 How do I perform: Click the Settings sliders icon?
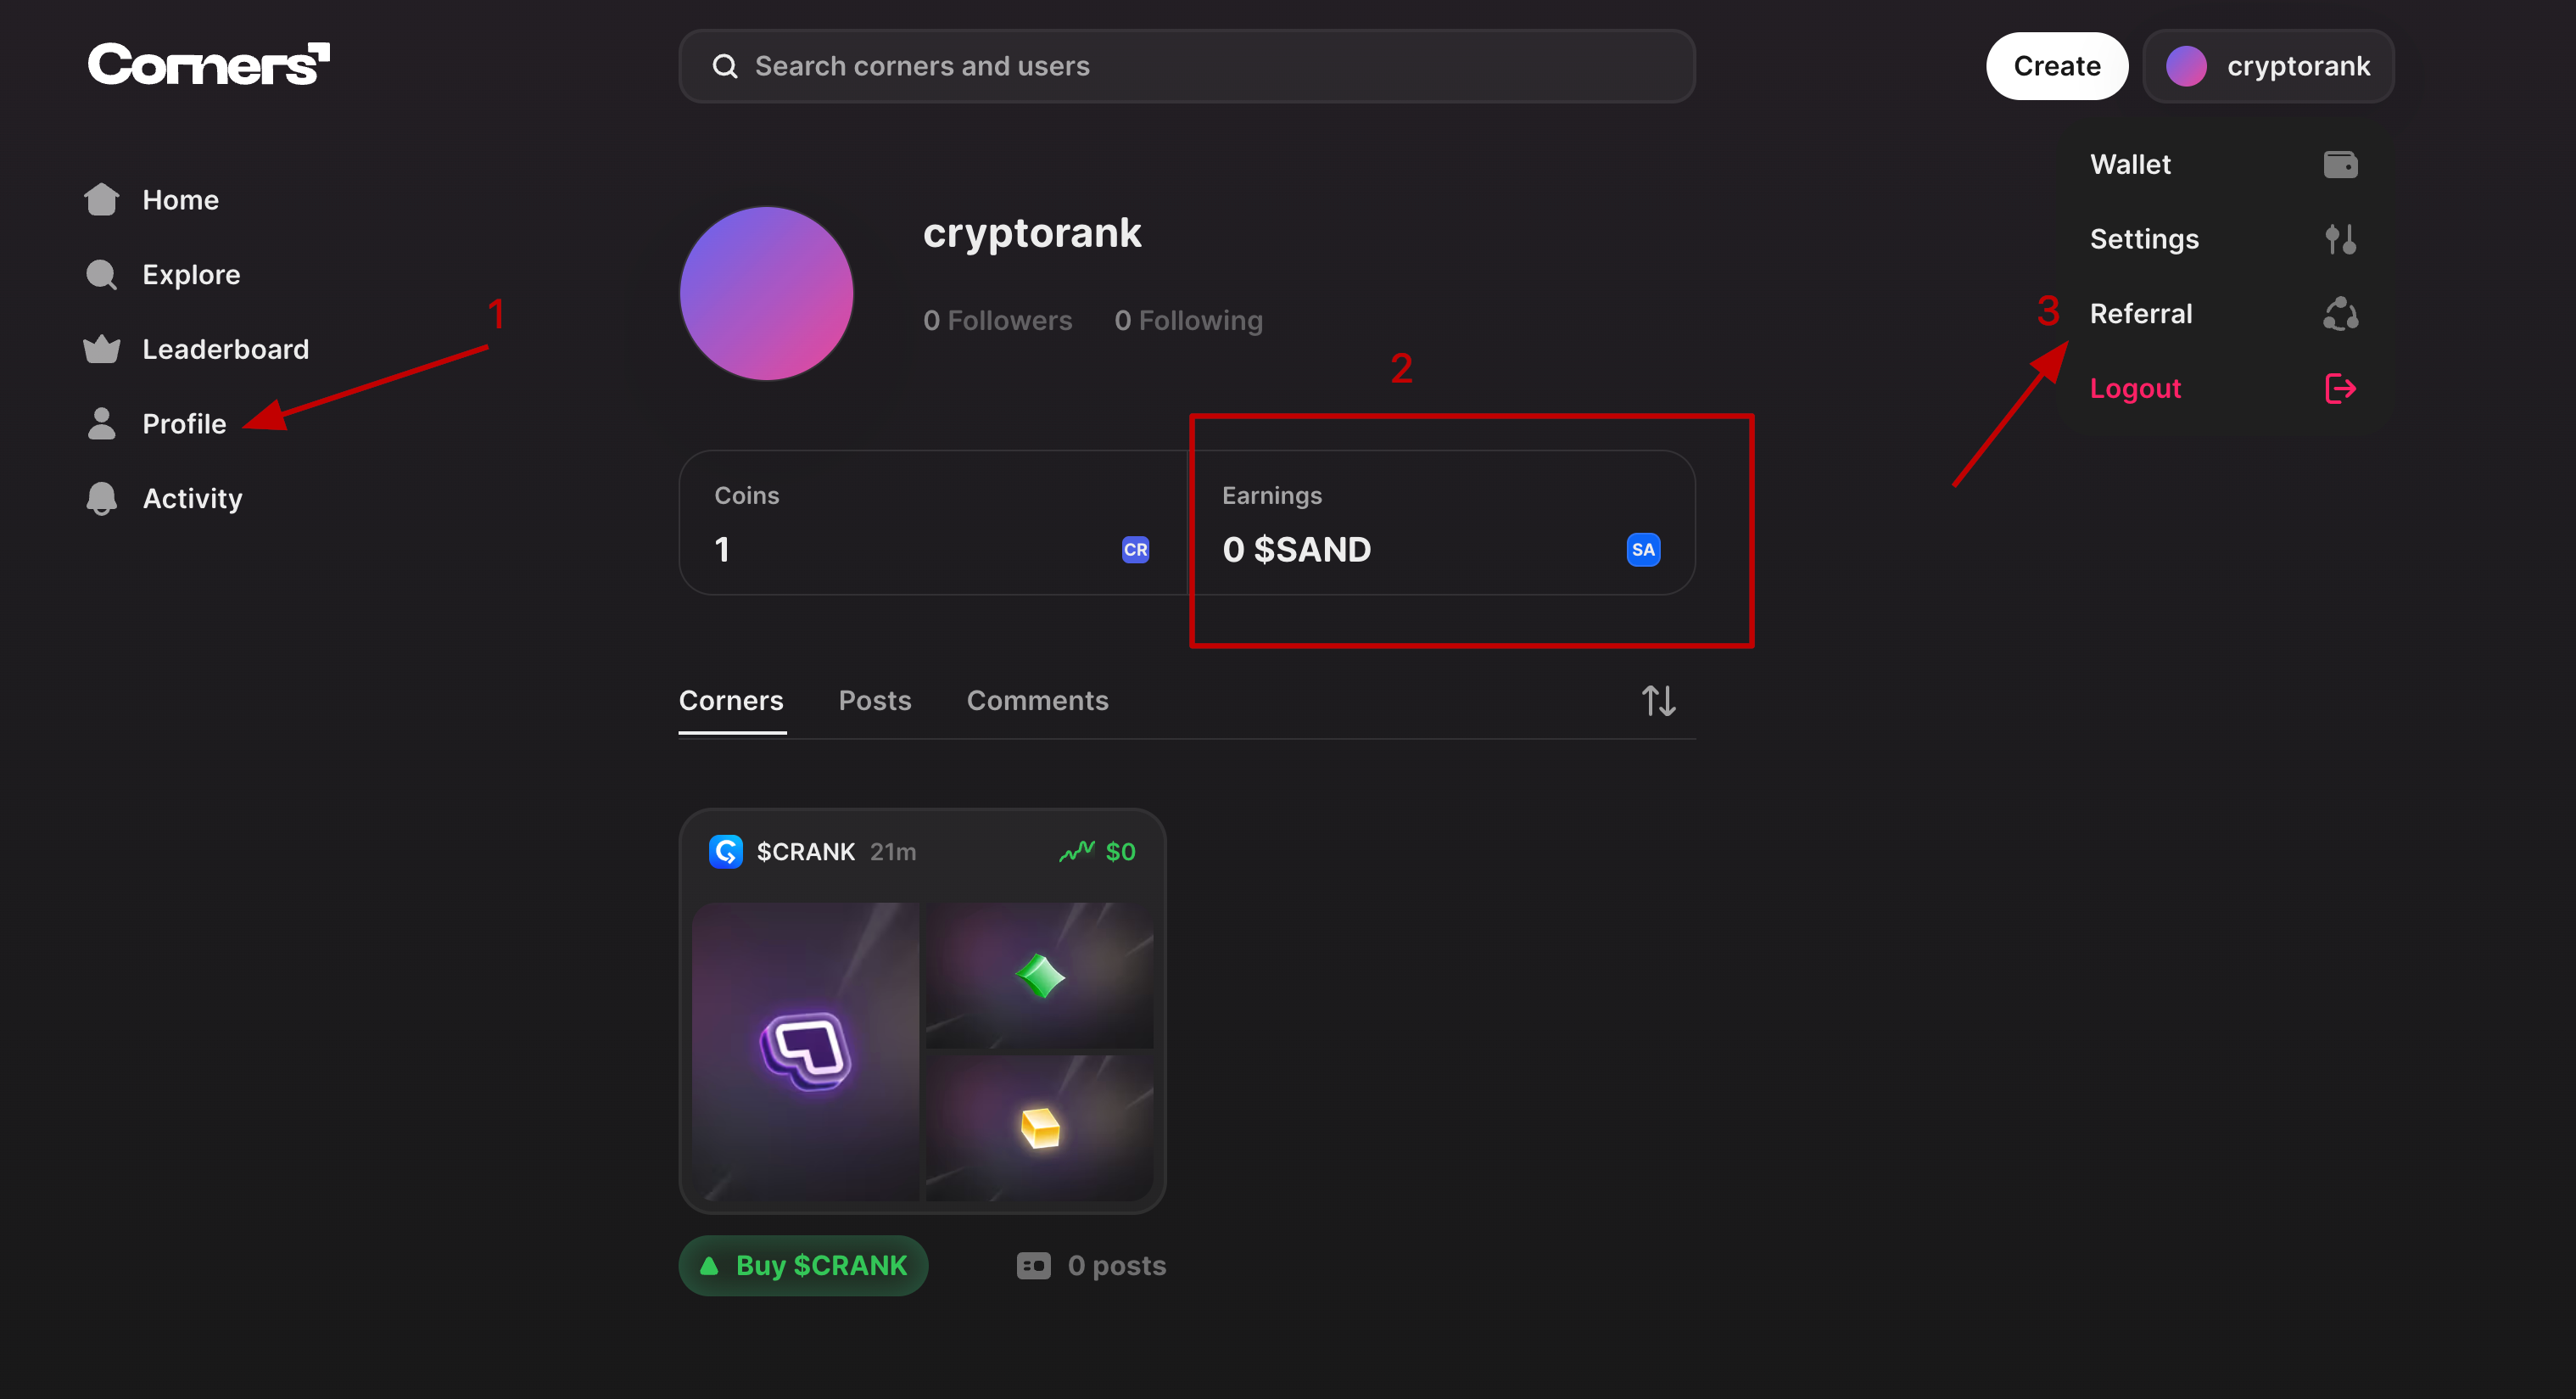coord(2341,239)
